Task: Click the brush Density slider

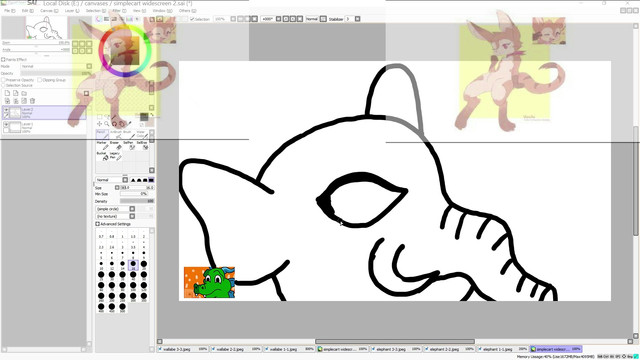Action: pyautogui.click(x=137, y=202)
